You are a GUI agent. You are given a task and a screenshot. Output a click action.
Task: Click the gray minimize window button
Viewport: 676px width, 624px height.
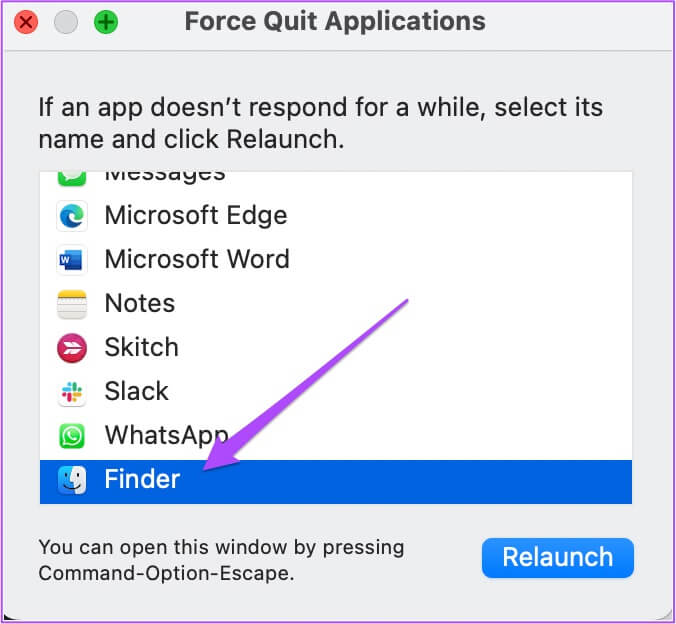tap(66, 22)
